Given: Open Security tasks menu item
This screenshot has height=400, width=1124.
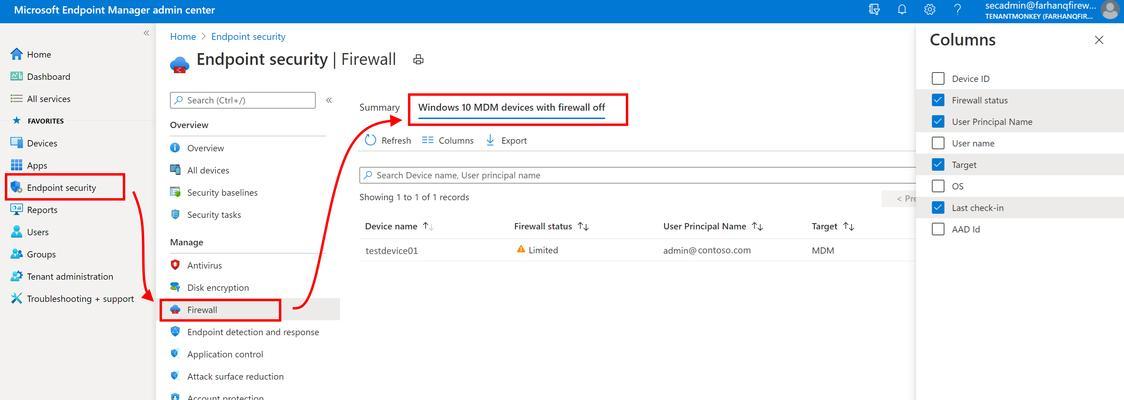Looking at the screenshot, I should click(214, 215).
